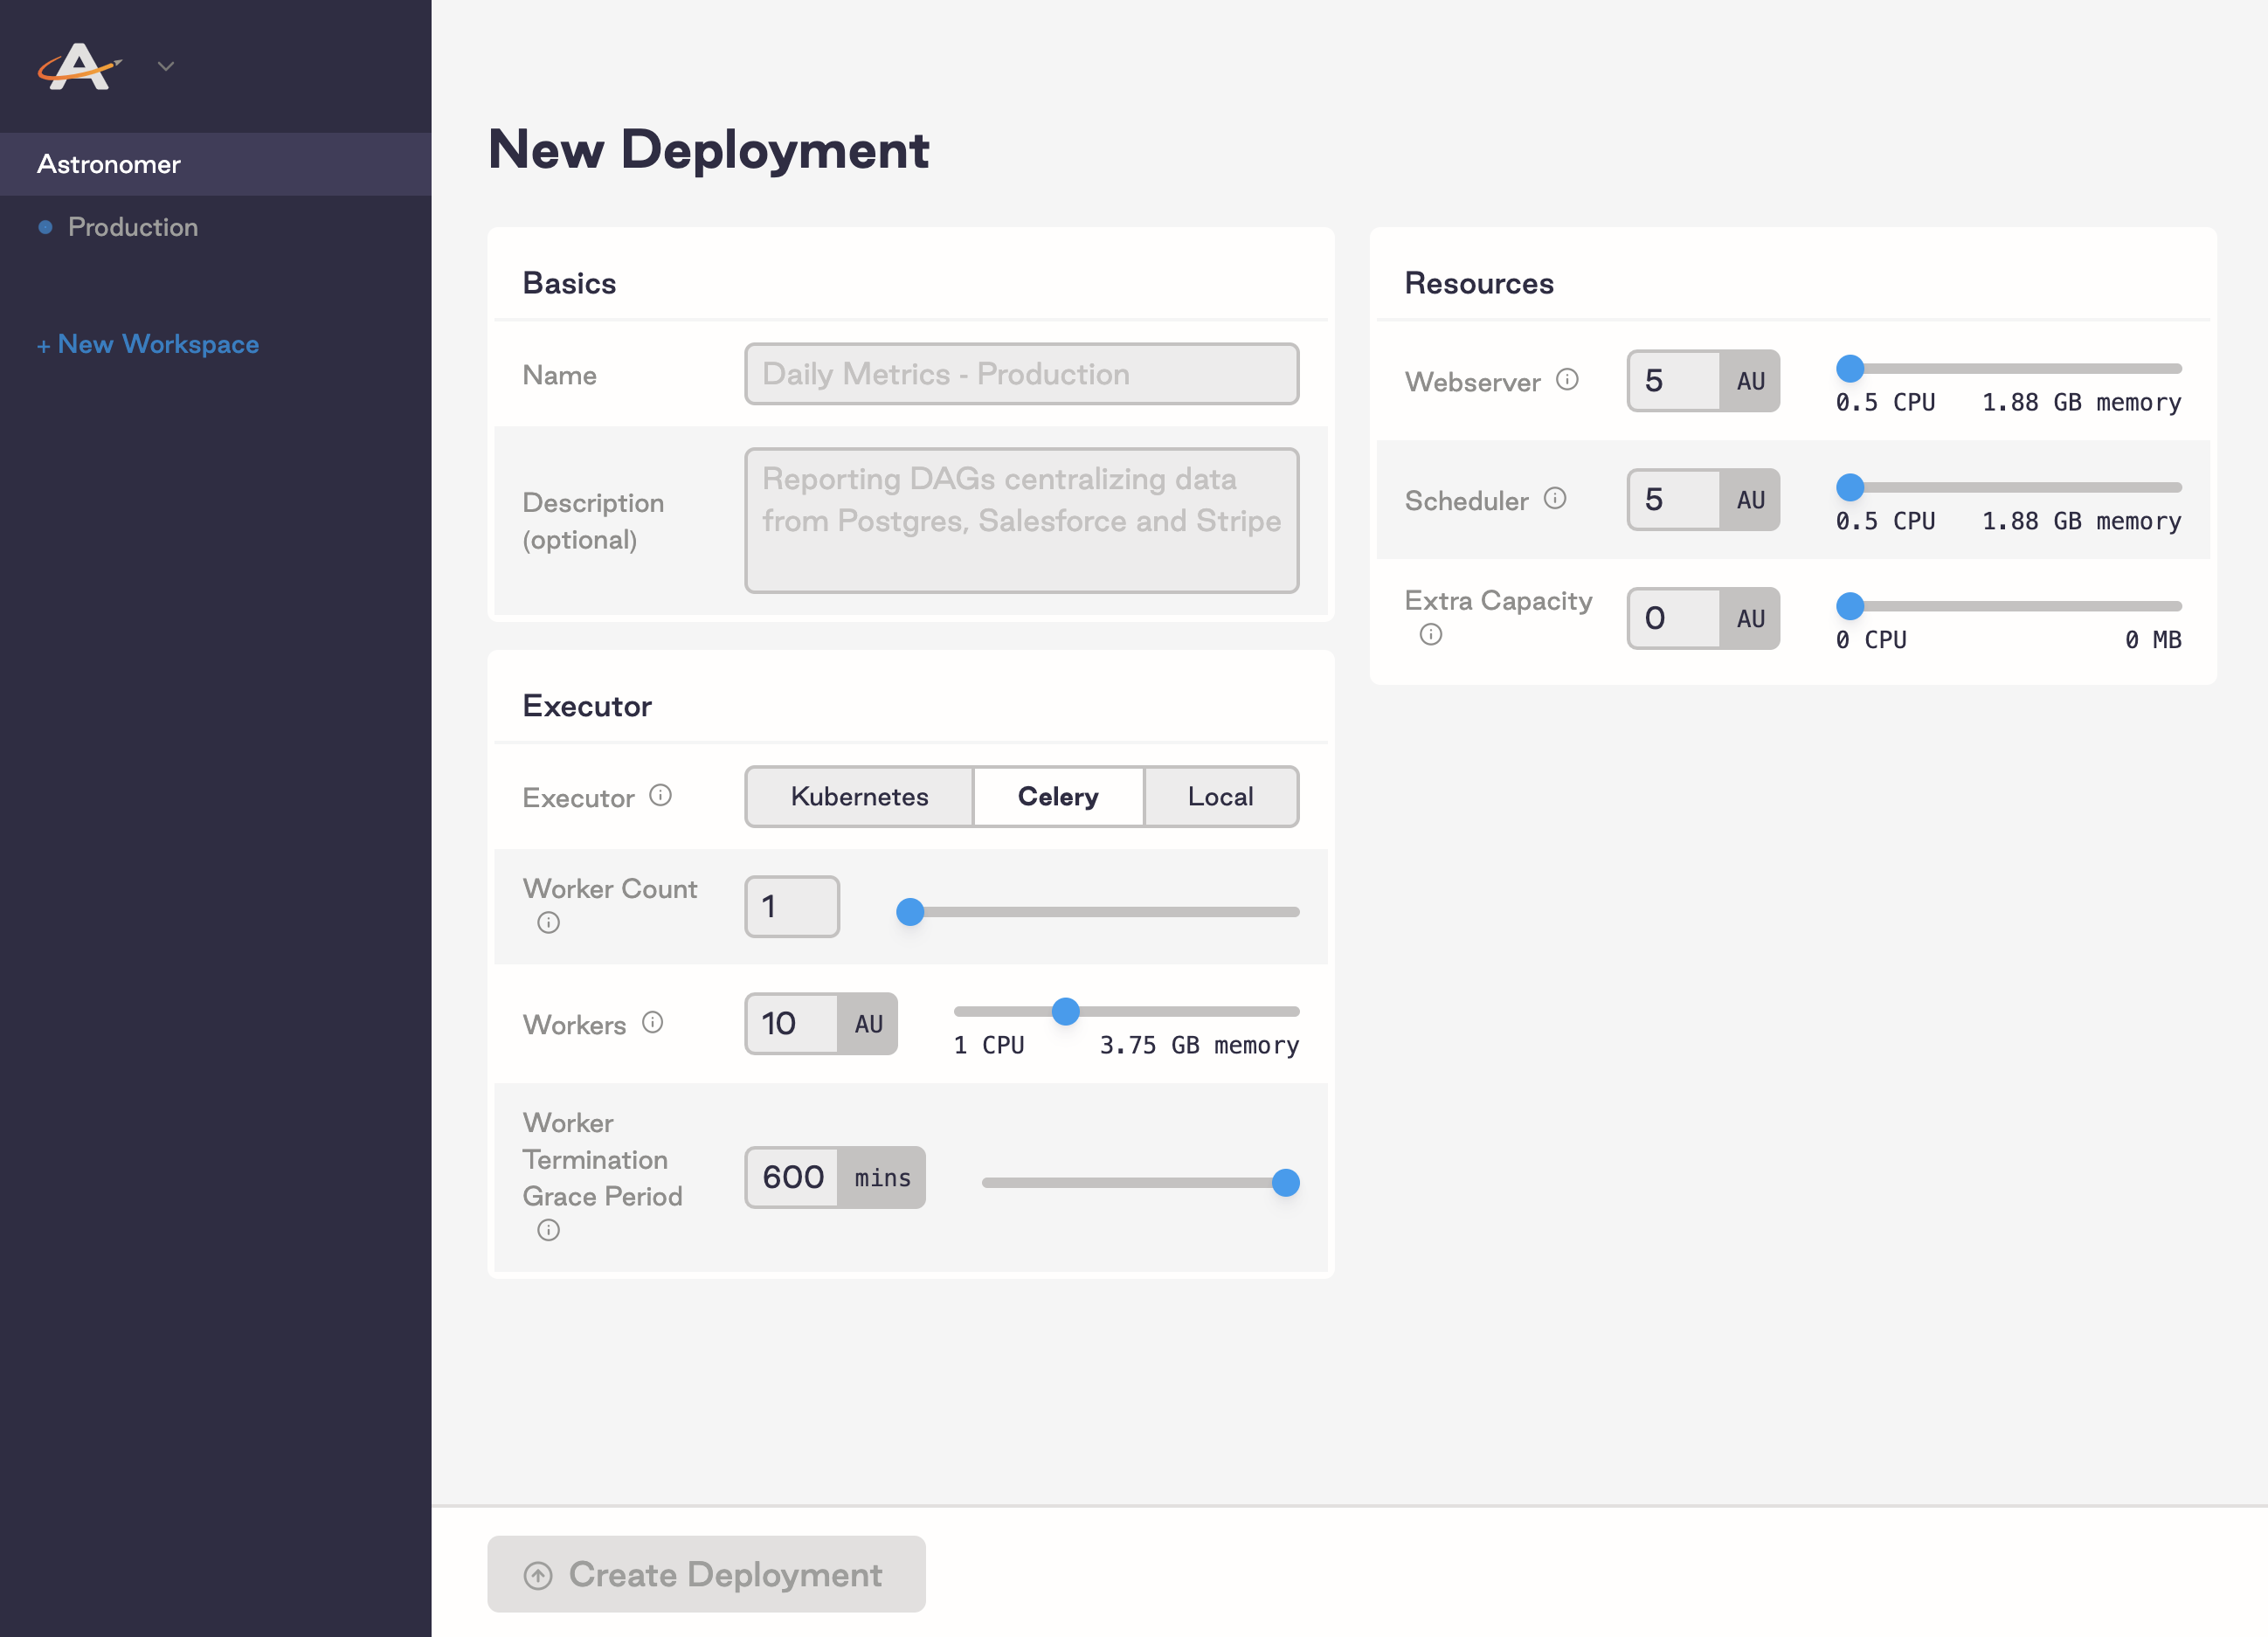Expand the workspace dropdown chevron beside the logo
The width and height of the screenshot is (2268, 1637).
pyautogui.click(x=166, y=67)
